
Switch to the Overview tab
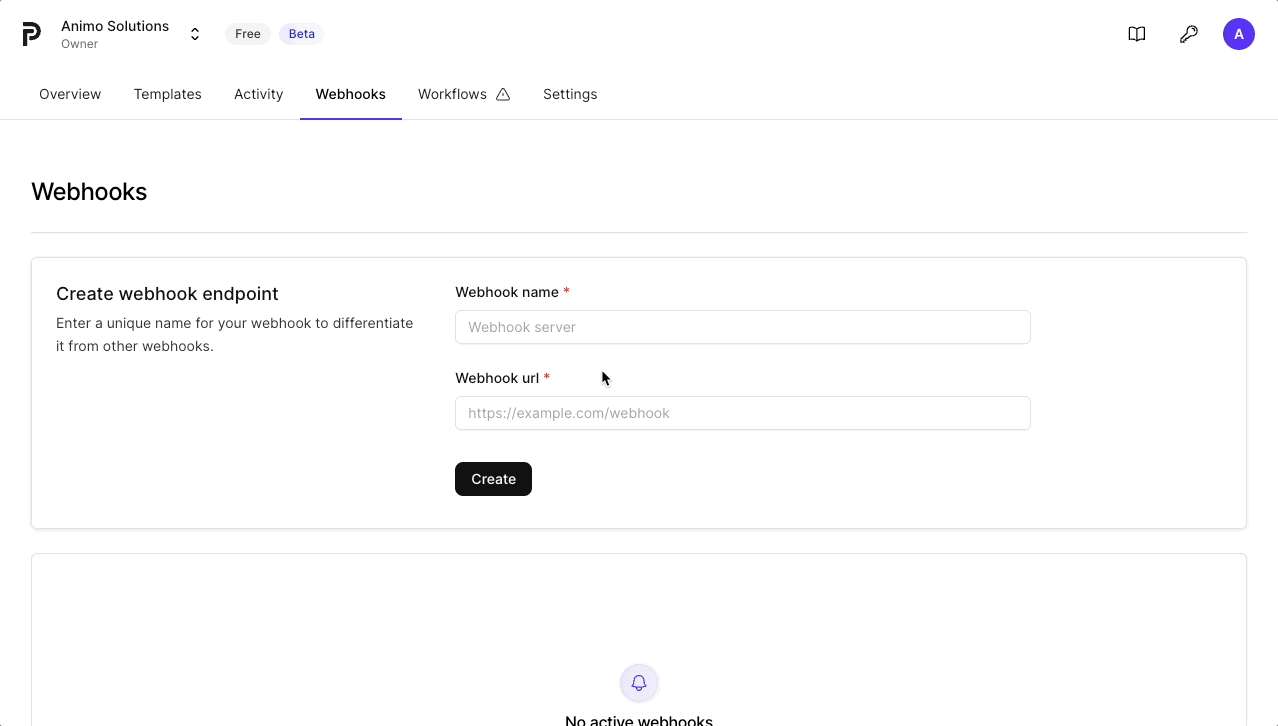click(70, 94)
